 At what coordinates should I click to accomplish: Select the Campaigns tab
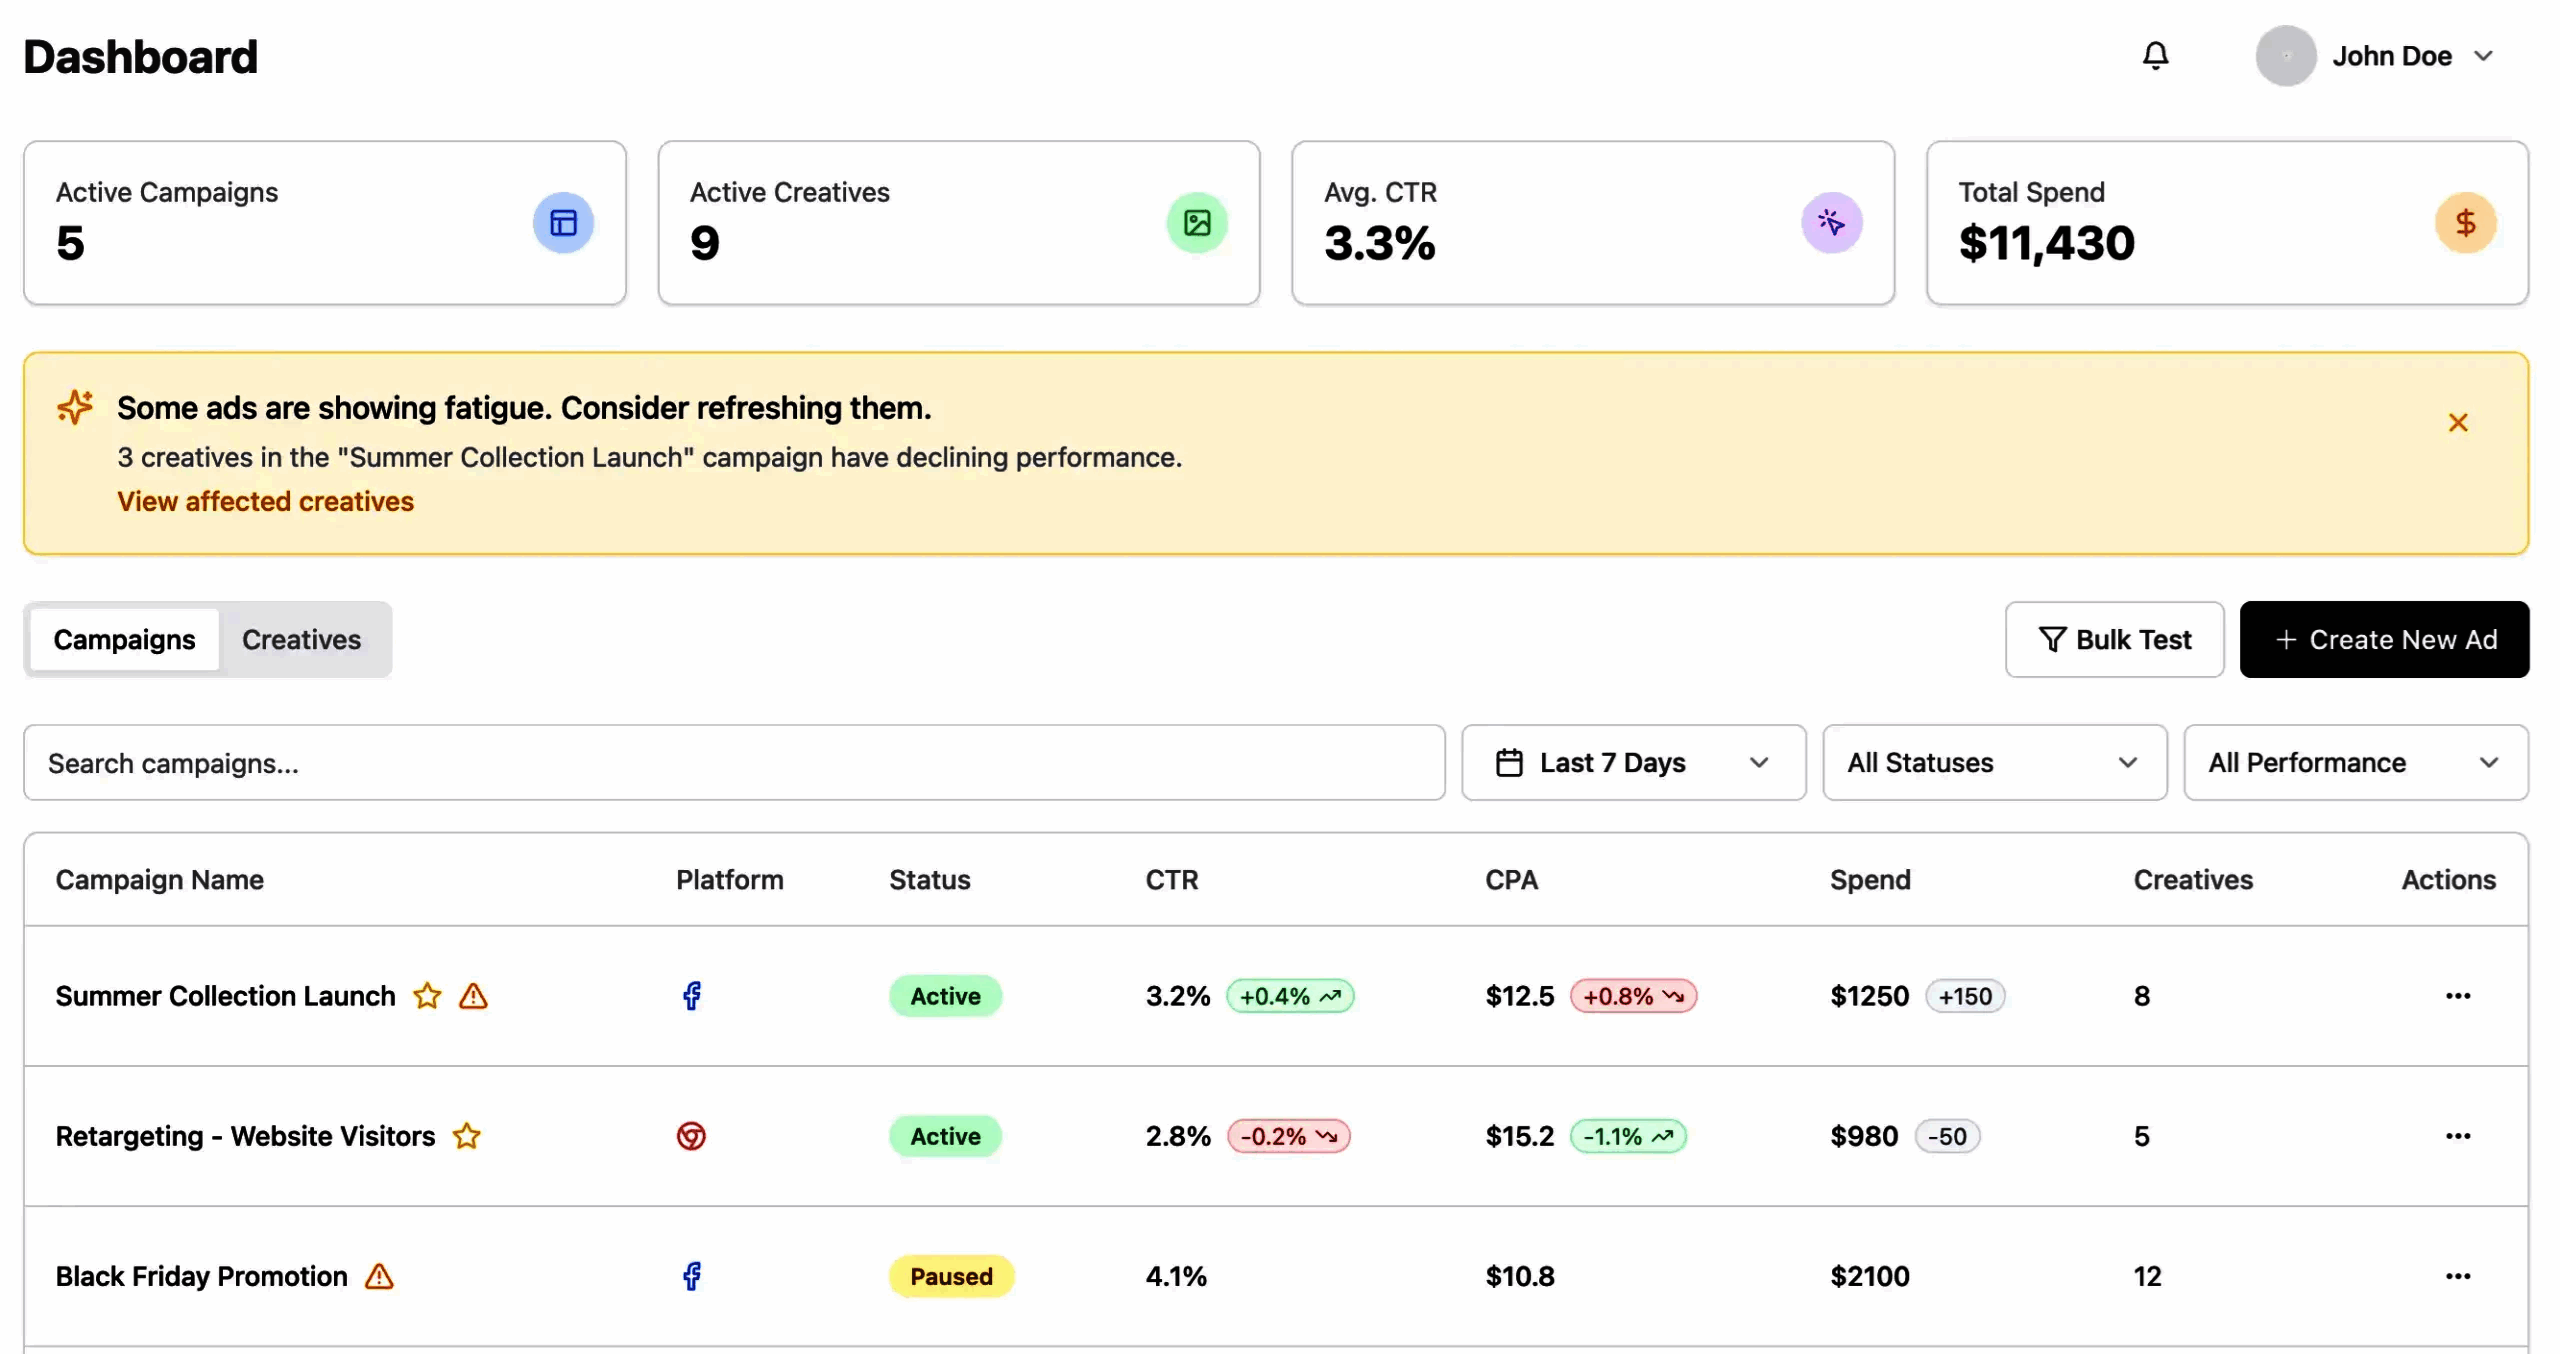coord(124,640)
